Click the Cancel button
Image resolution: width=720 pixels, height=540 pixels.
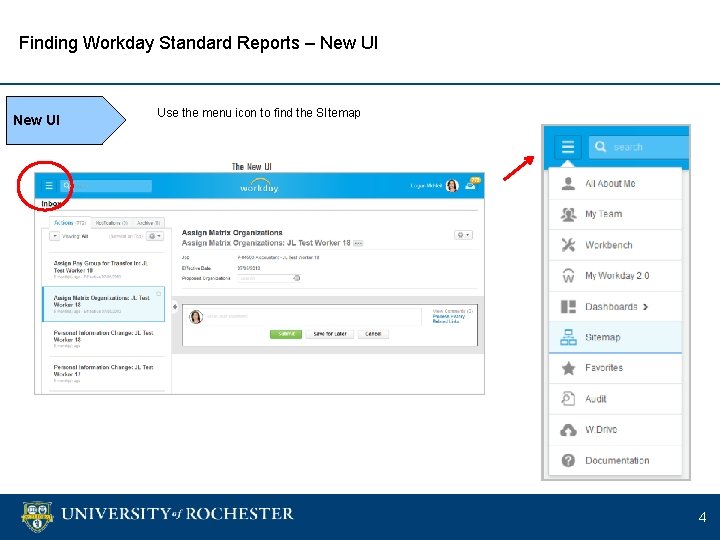point(373,334)
